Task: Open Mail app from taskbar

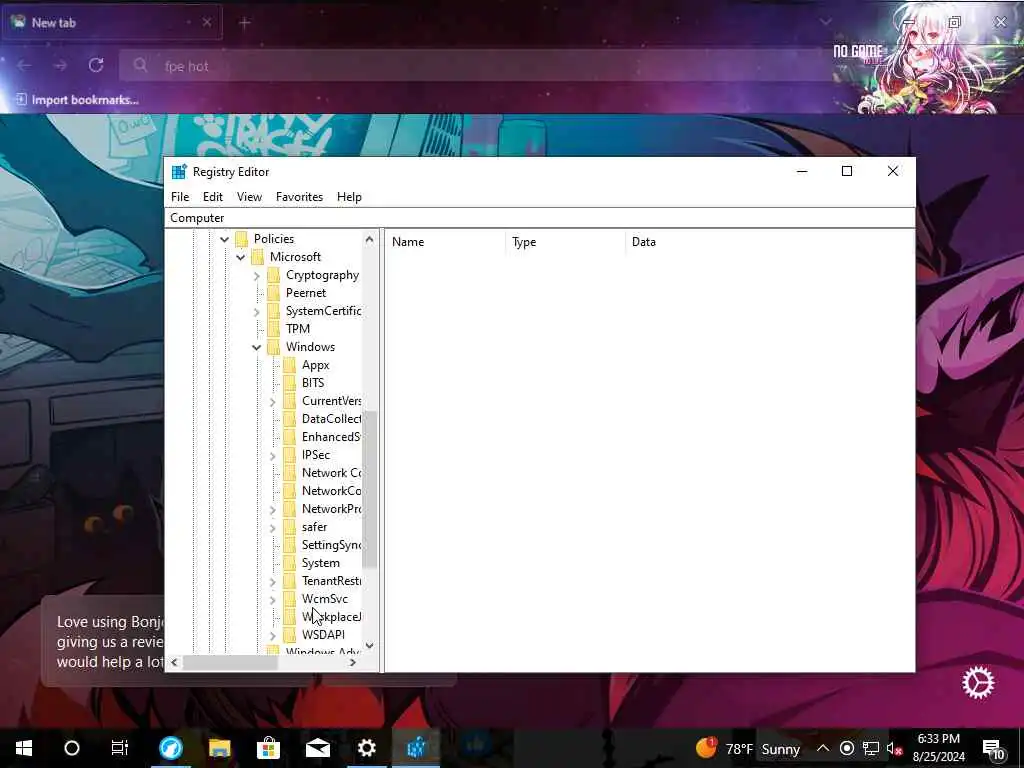Action: click(317, 748)
